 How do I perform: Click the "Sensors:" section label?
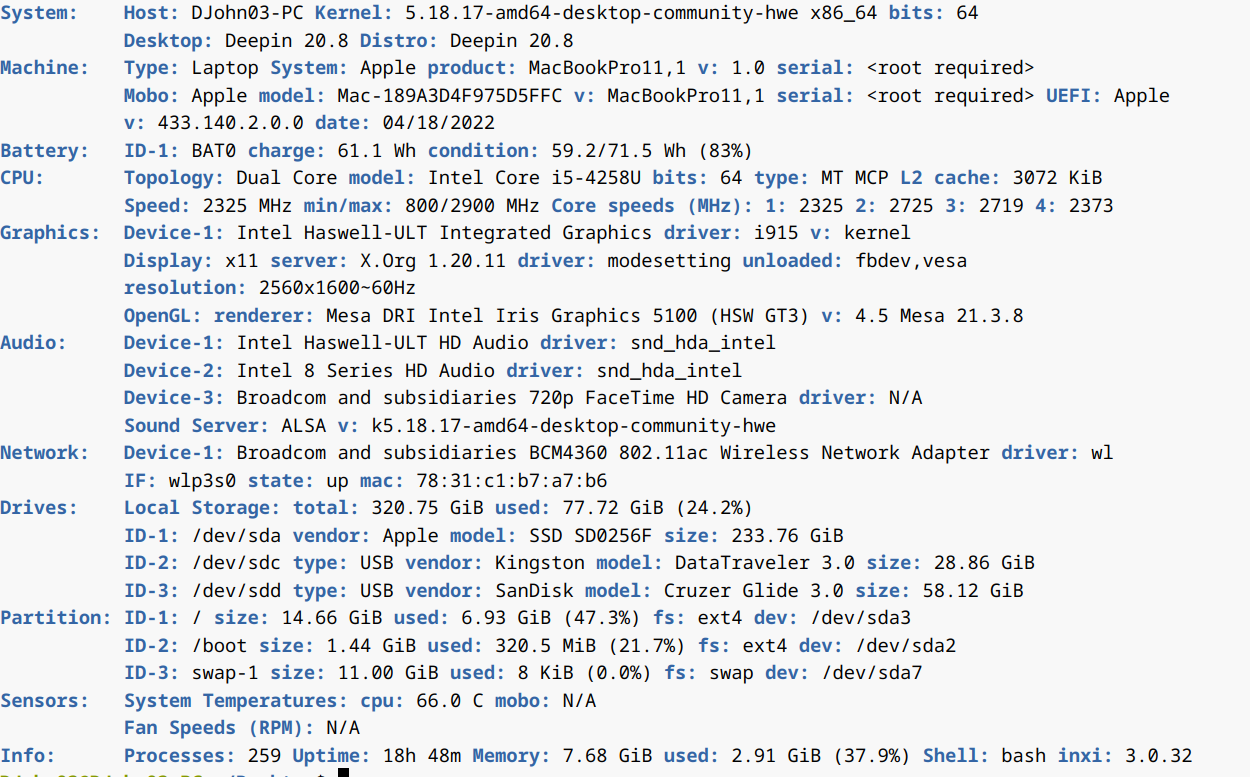pos(45,701)
